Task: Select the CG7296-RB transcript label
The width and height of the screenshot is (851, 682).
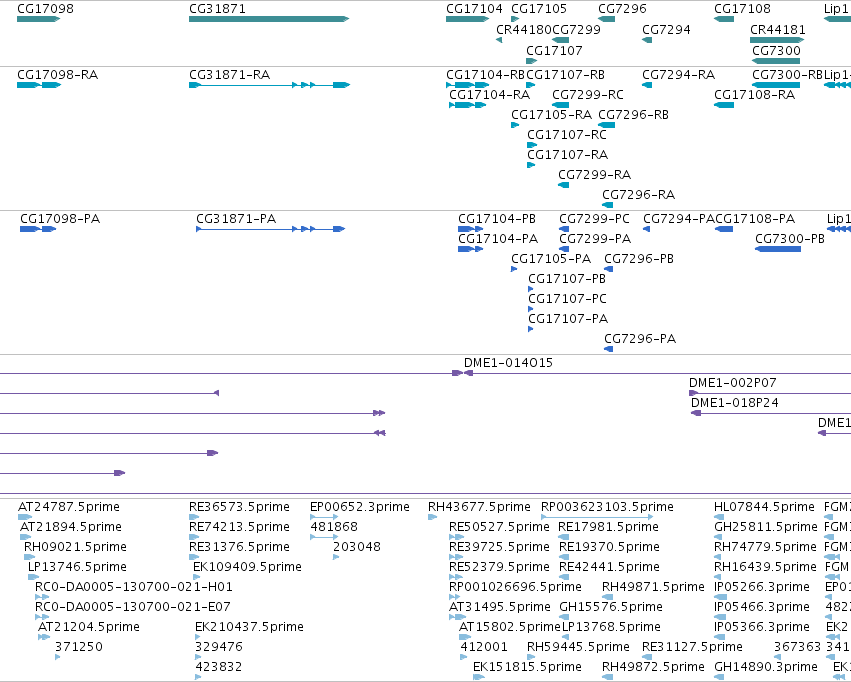Action: coord(633,114)
